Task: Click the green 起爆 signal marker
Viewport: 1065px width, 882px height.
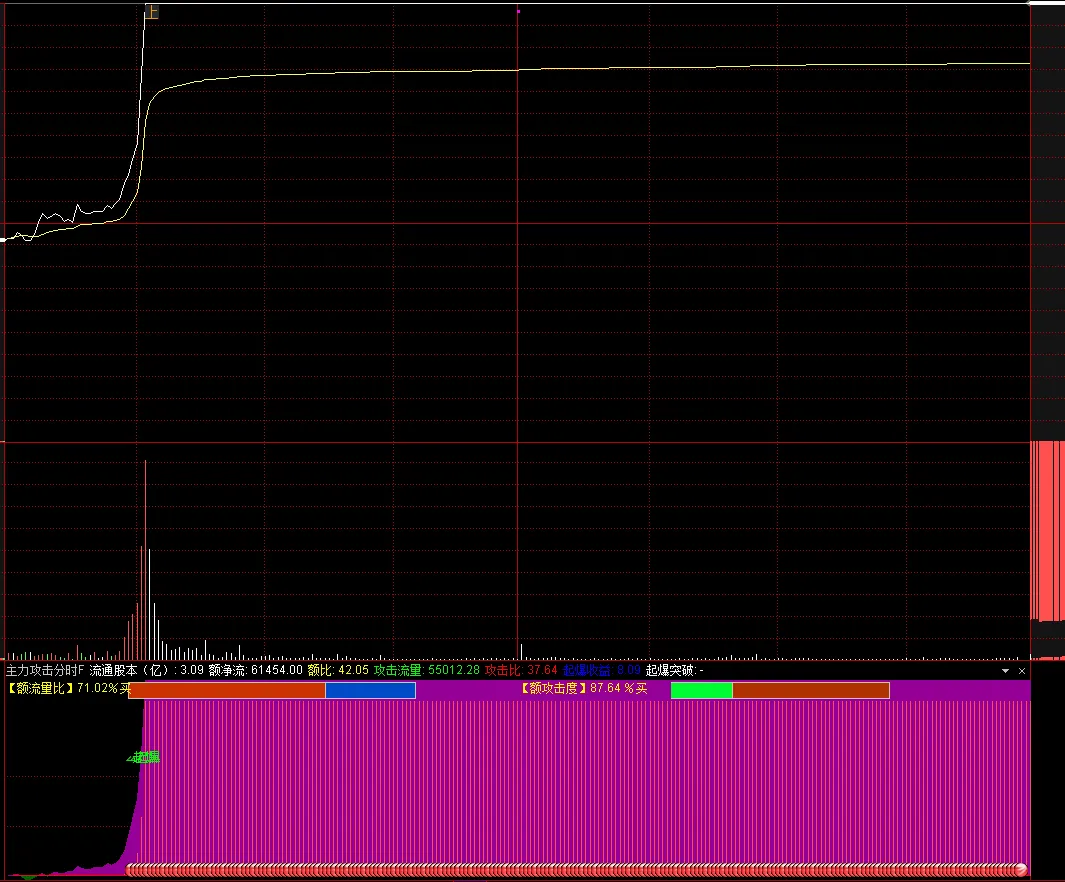Action: pos(143,757)
